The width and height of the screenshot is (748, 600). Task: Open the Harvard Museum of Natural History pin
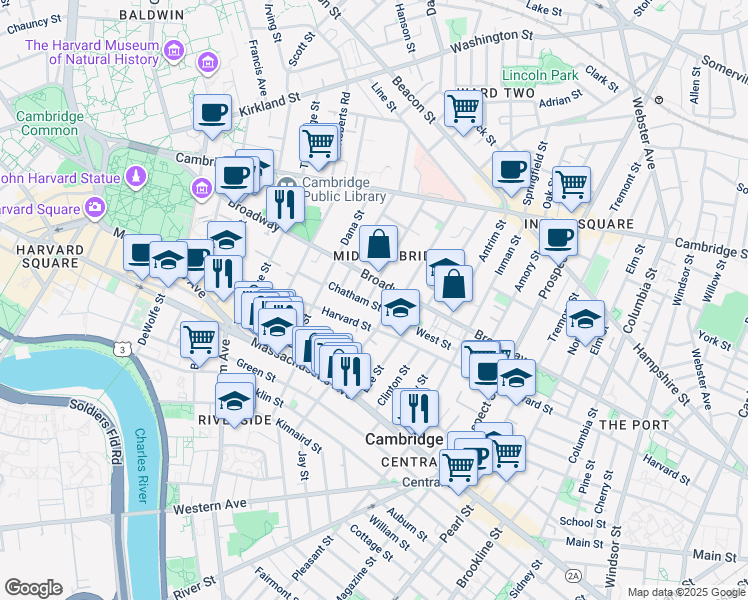click(x=174, y=51)
